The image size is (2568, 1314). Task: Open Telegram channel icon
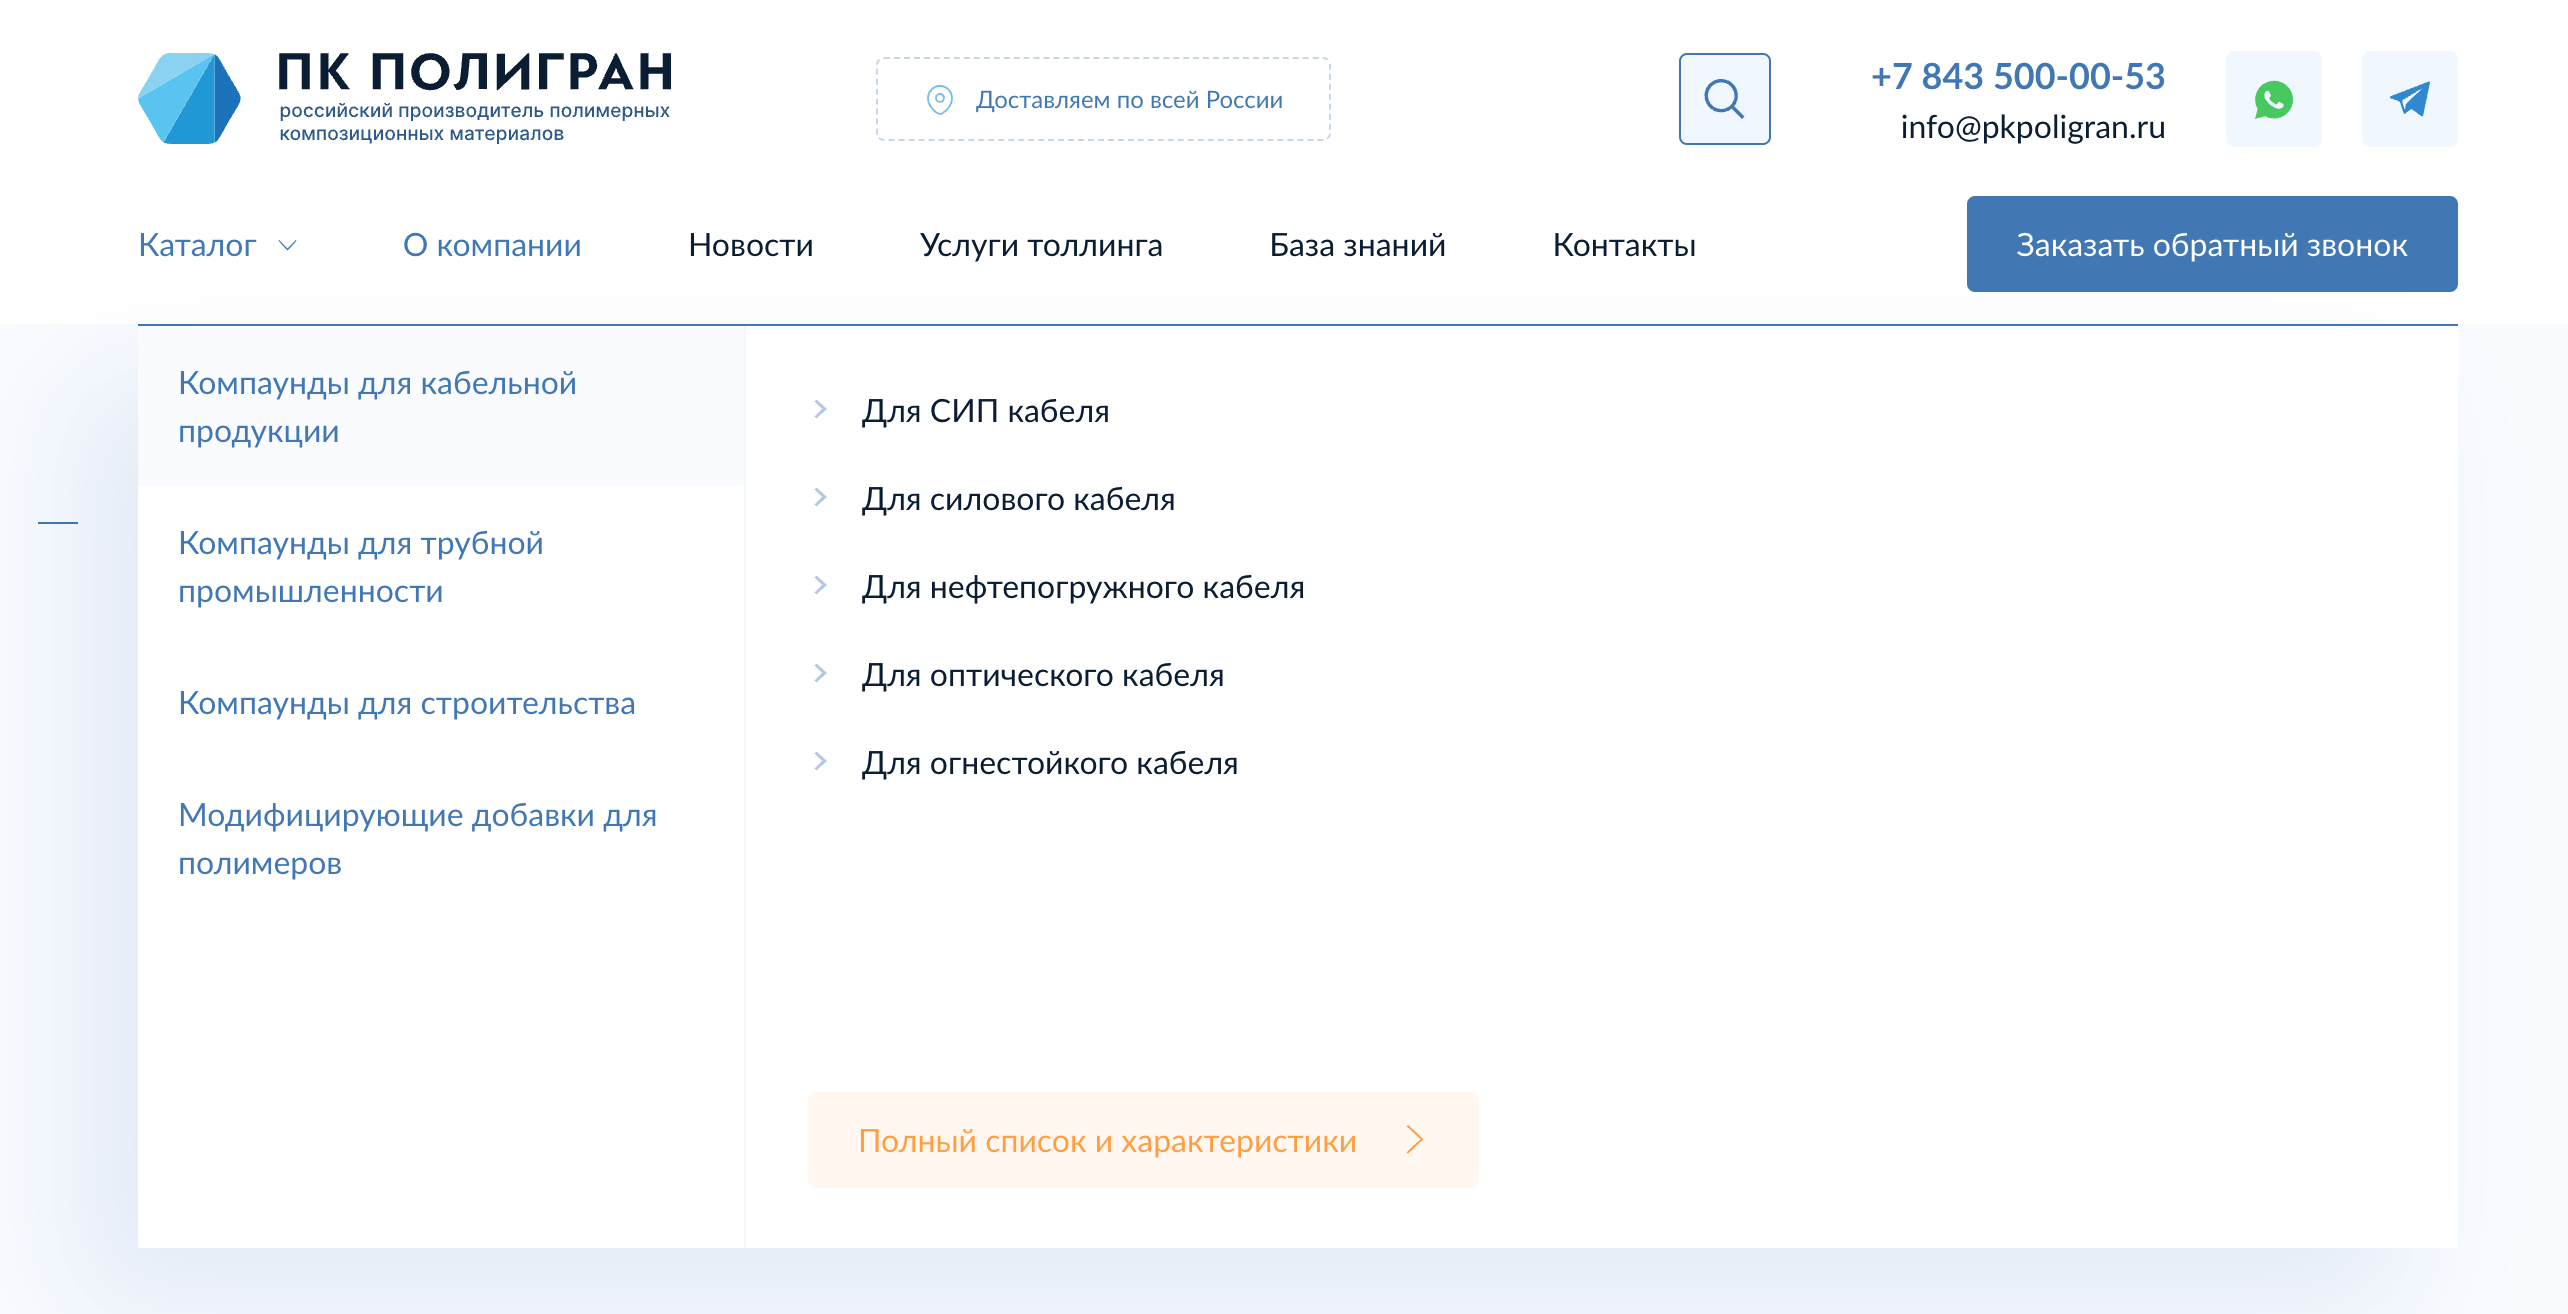[2409, 99]
